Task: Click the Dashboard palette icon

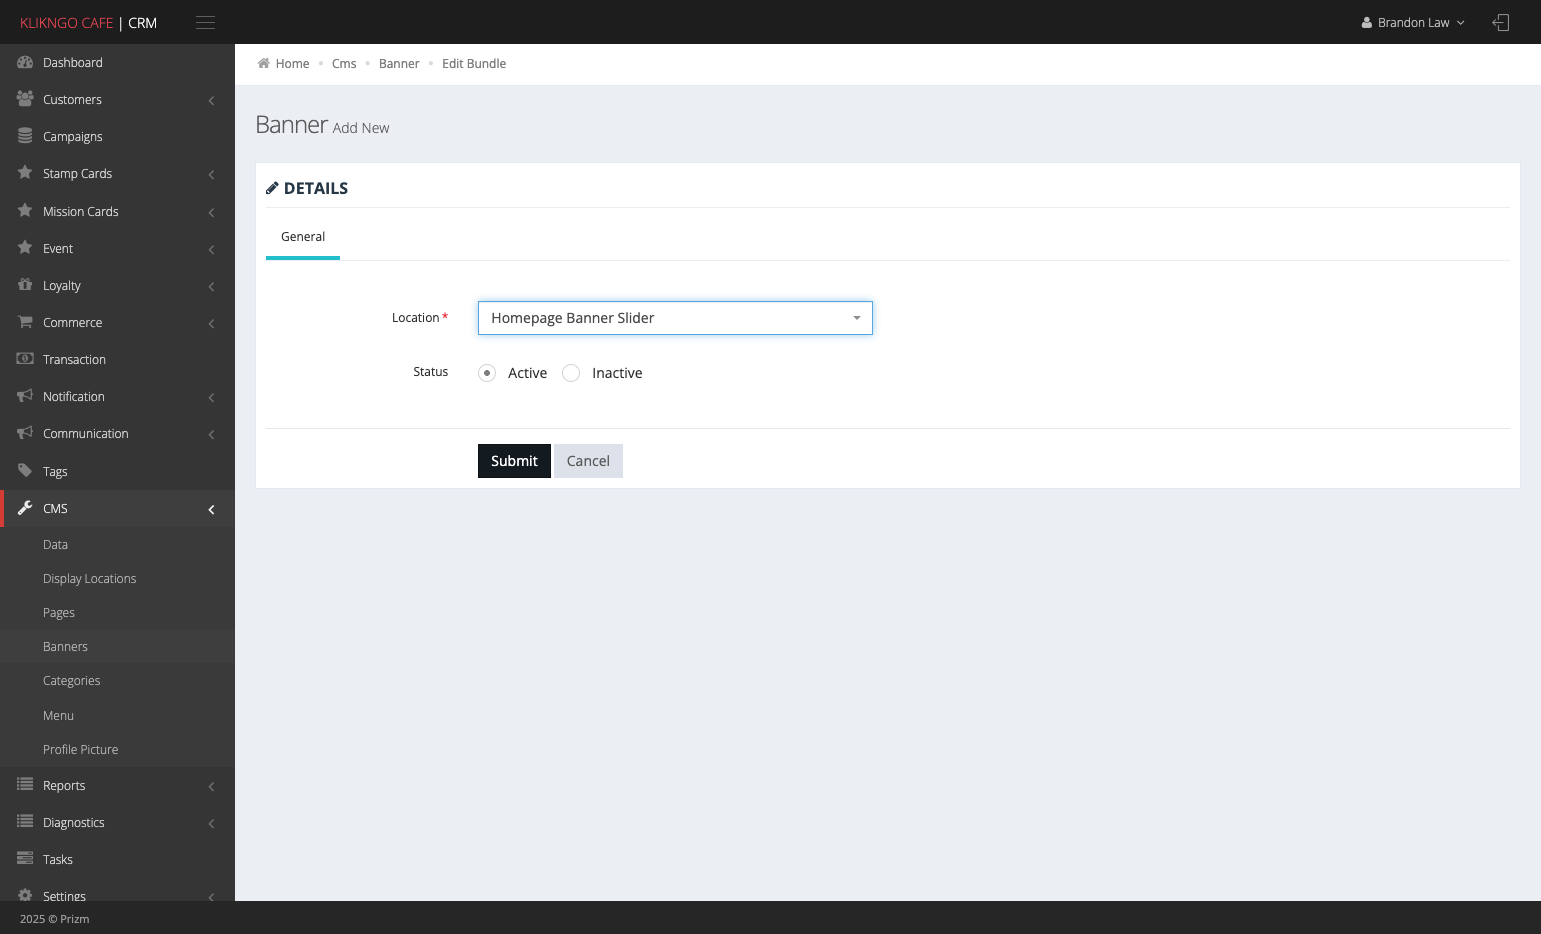Action: [x=25, y=62]
